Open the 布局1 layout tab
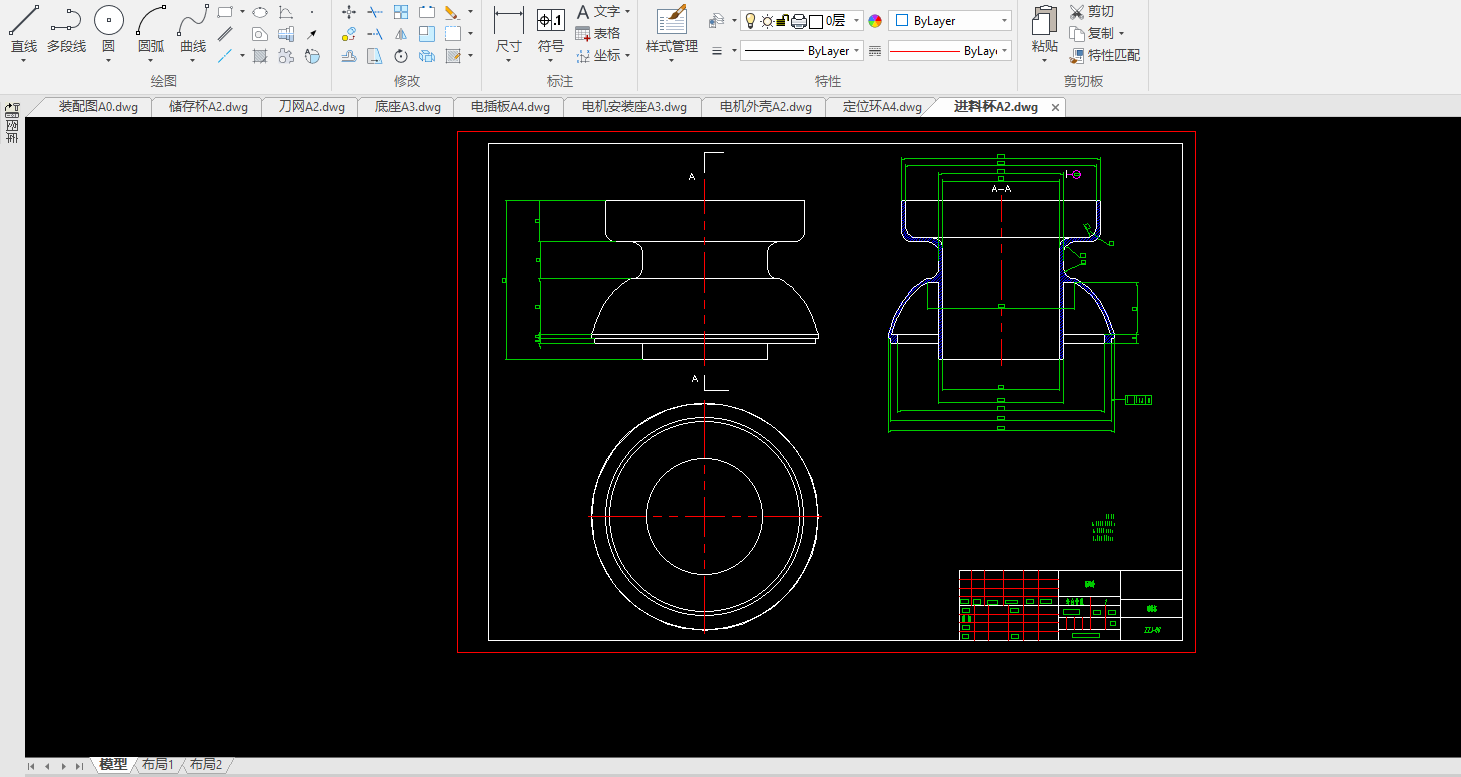This screenshot has height=777, width=1461. [157, 765]
